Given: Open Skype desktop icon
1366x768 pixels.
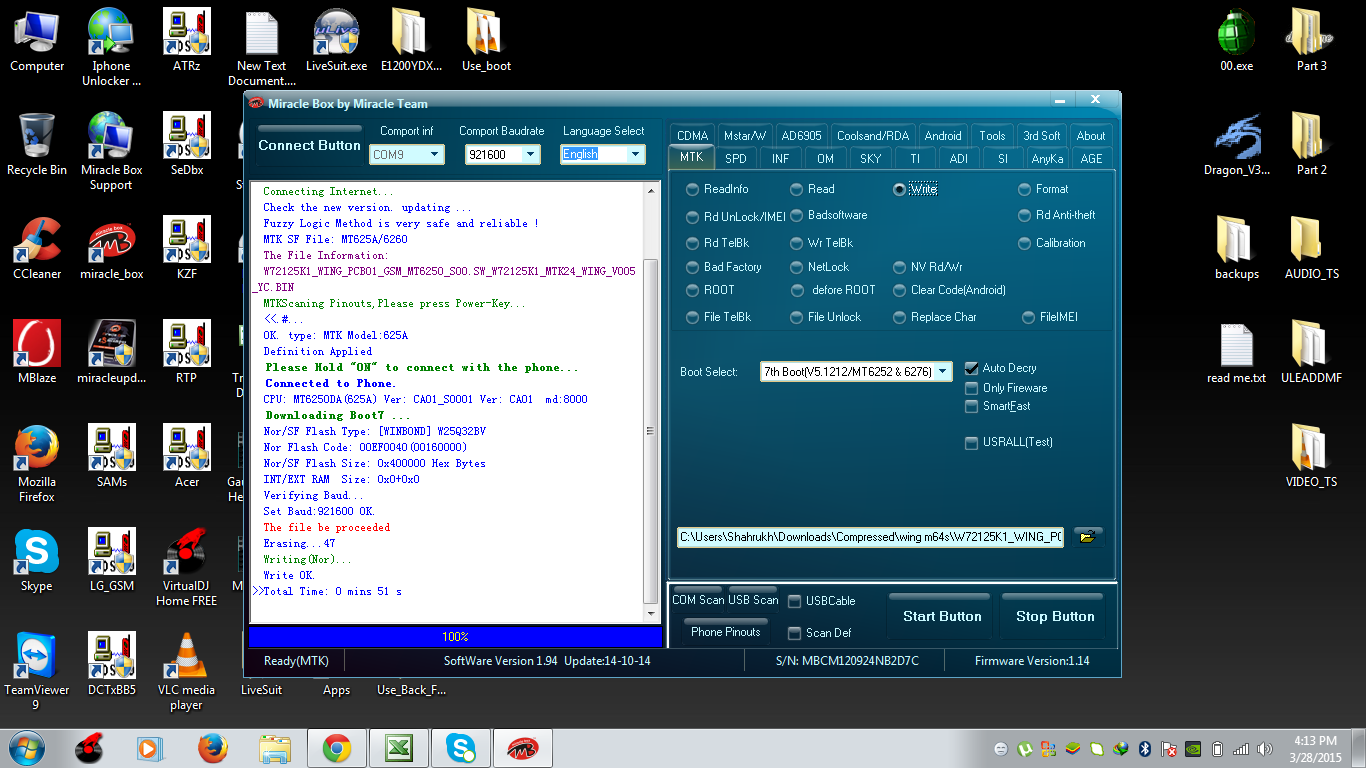Looking at the screenshot, I should (37, 561).
